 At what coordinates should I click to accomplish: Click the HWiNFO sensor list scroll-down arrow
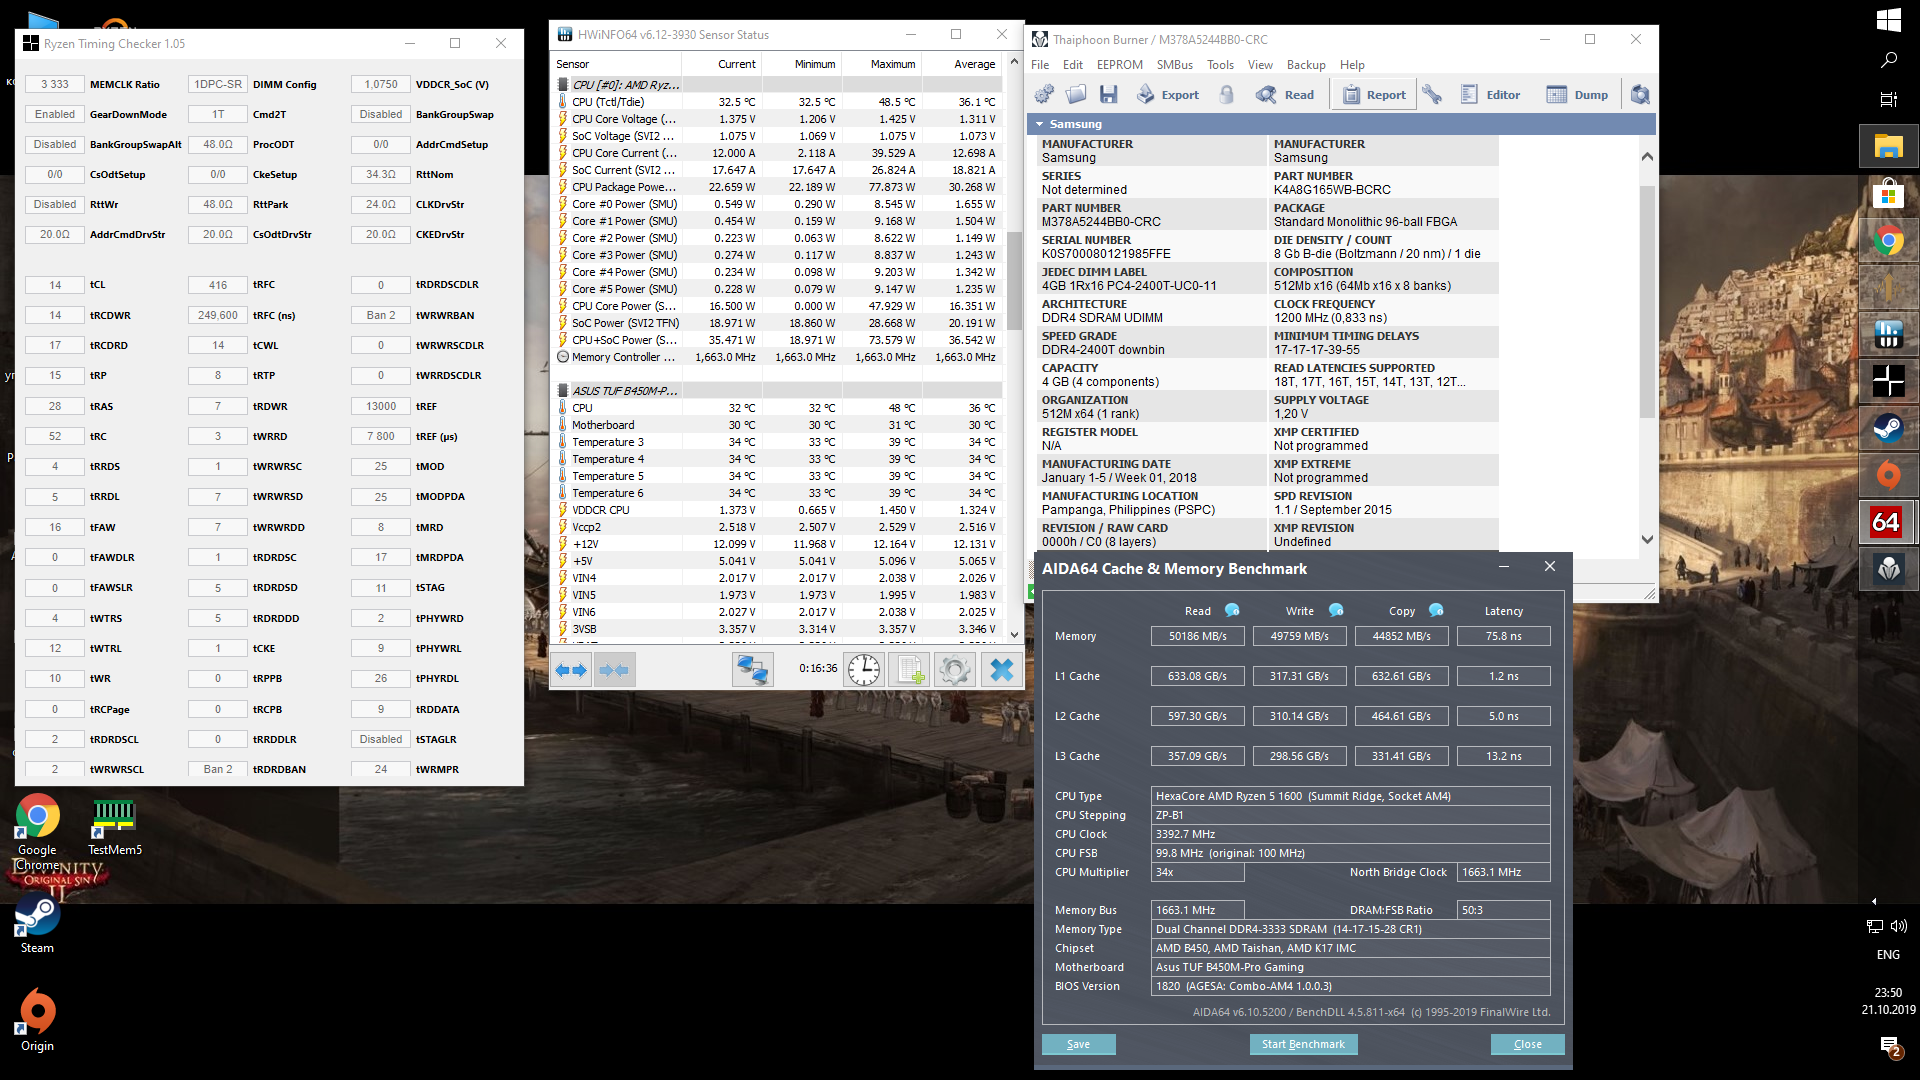(x=1014, y=634)
